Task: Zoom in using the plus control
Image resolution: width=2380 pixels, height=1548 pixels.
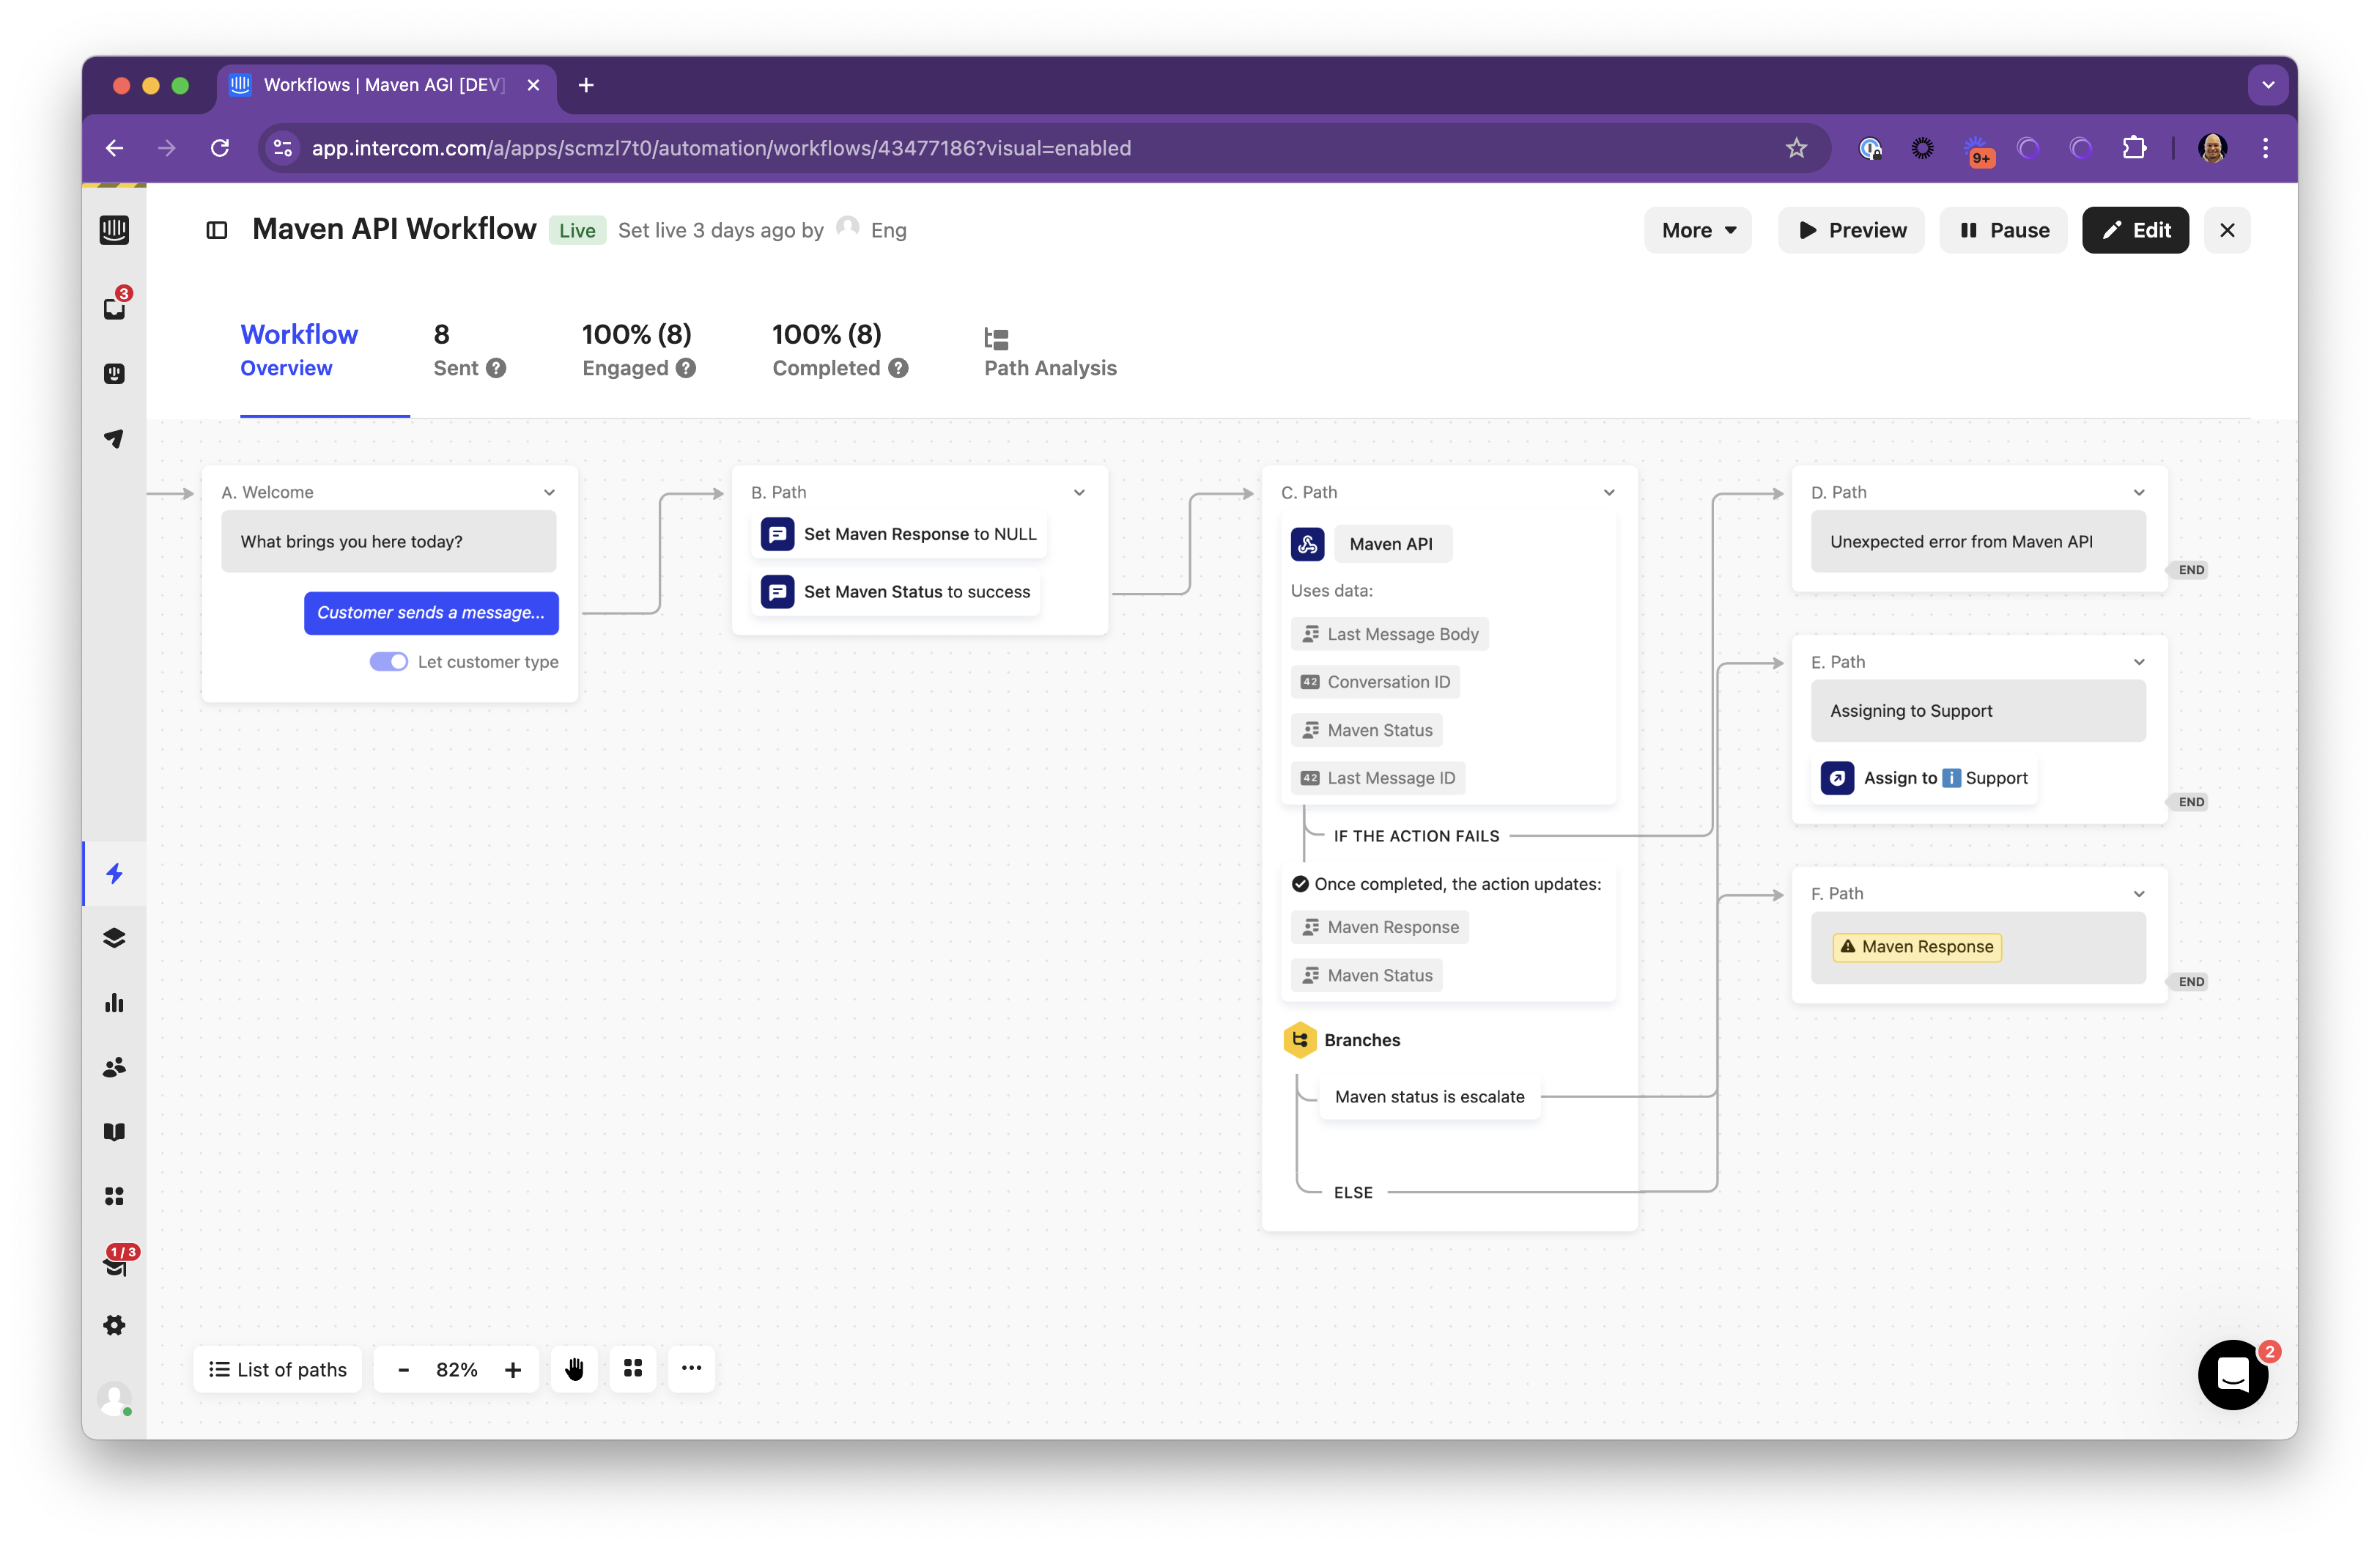Action: click(512, 1369)
